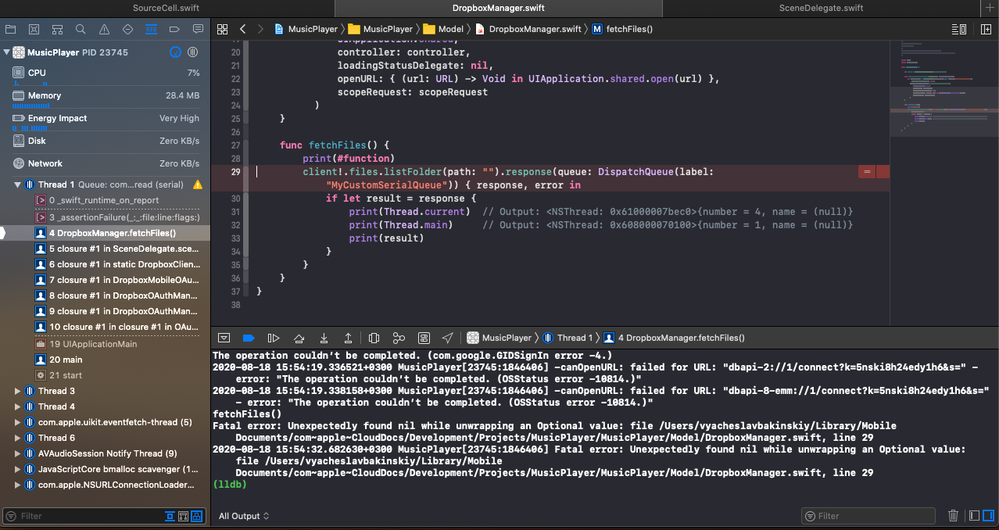Open Debug View Hierarchy
This screenshot has height=530, width=999.
tap(373, 338)
